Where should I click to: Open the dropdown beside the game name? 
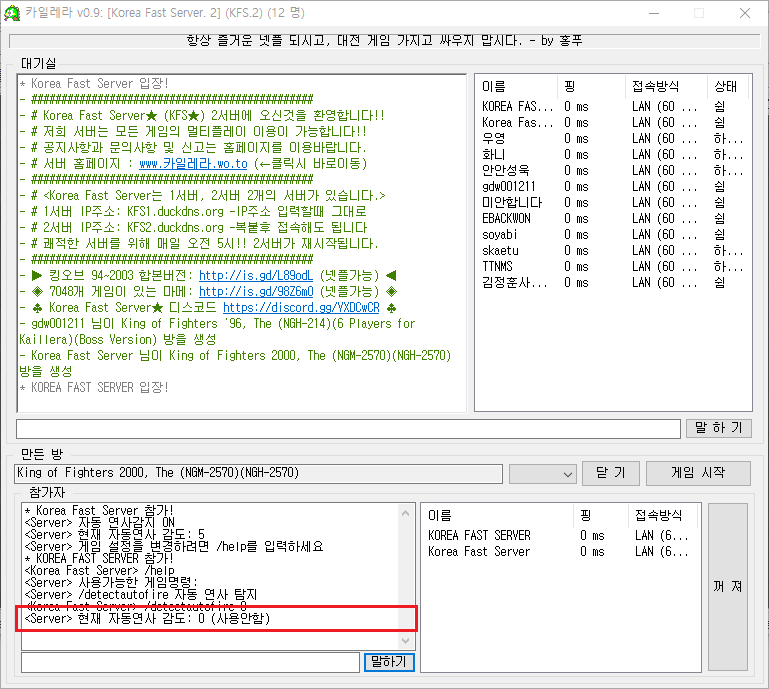coord(542,474)
